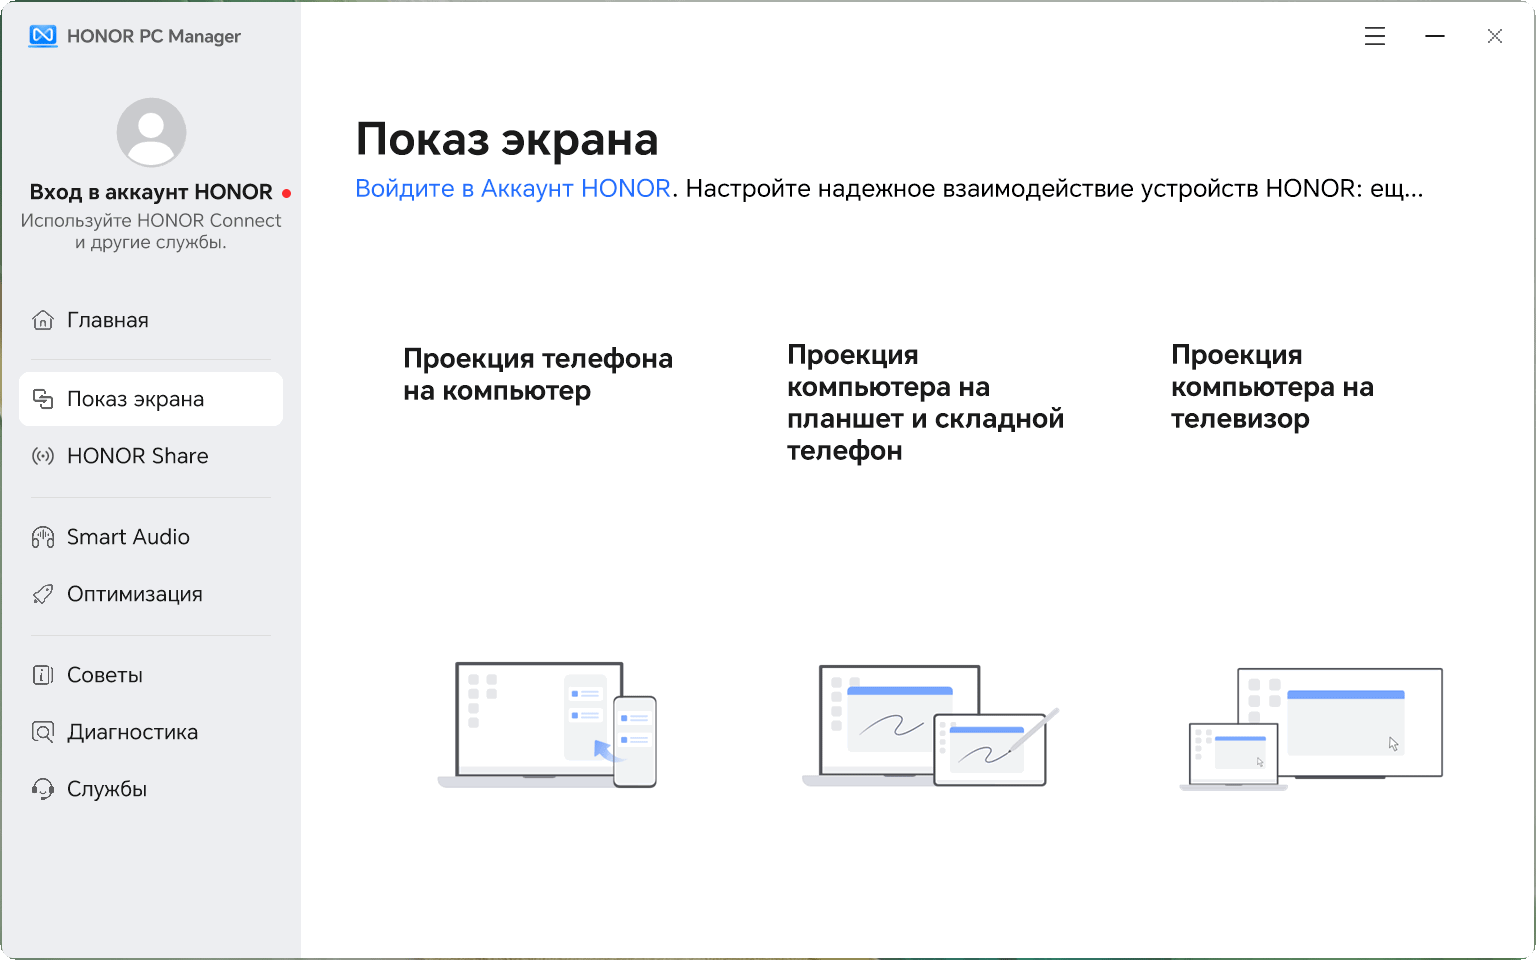1536x960 pixels.
Task: Open Smart Audio settings
Action: tap(151, 537)
